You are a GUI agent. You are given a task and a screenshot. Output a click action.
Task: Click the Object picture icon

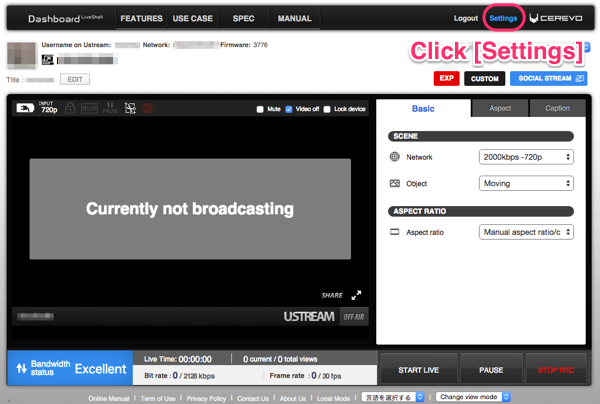point(395,183)
